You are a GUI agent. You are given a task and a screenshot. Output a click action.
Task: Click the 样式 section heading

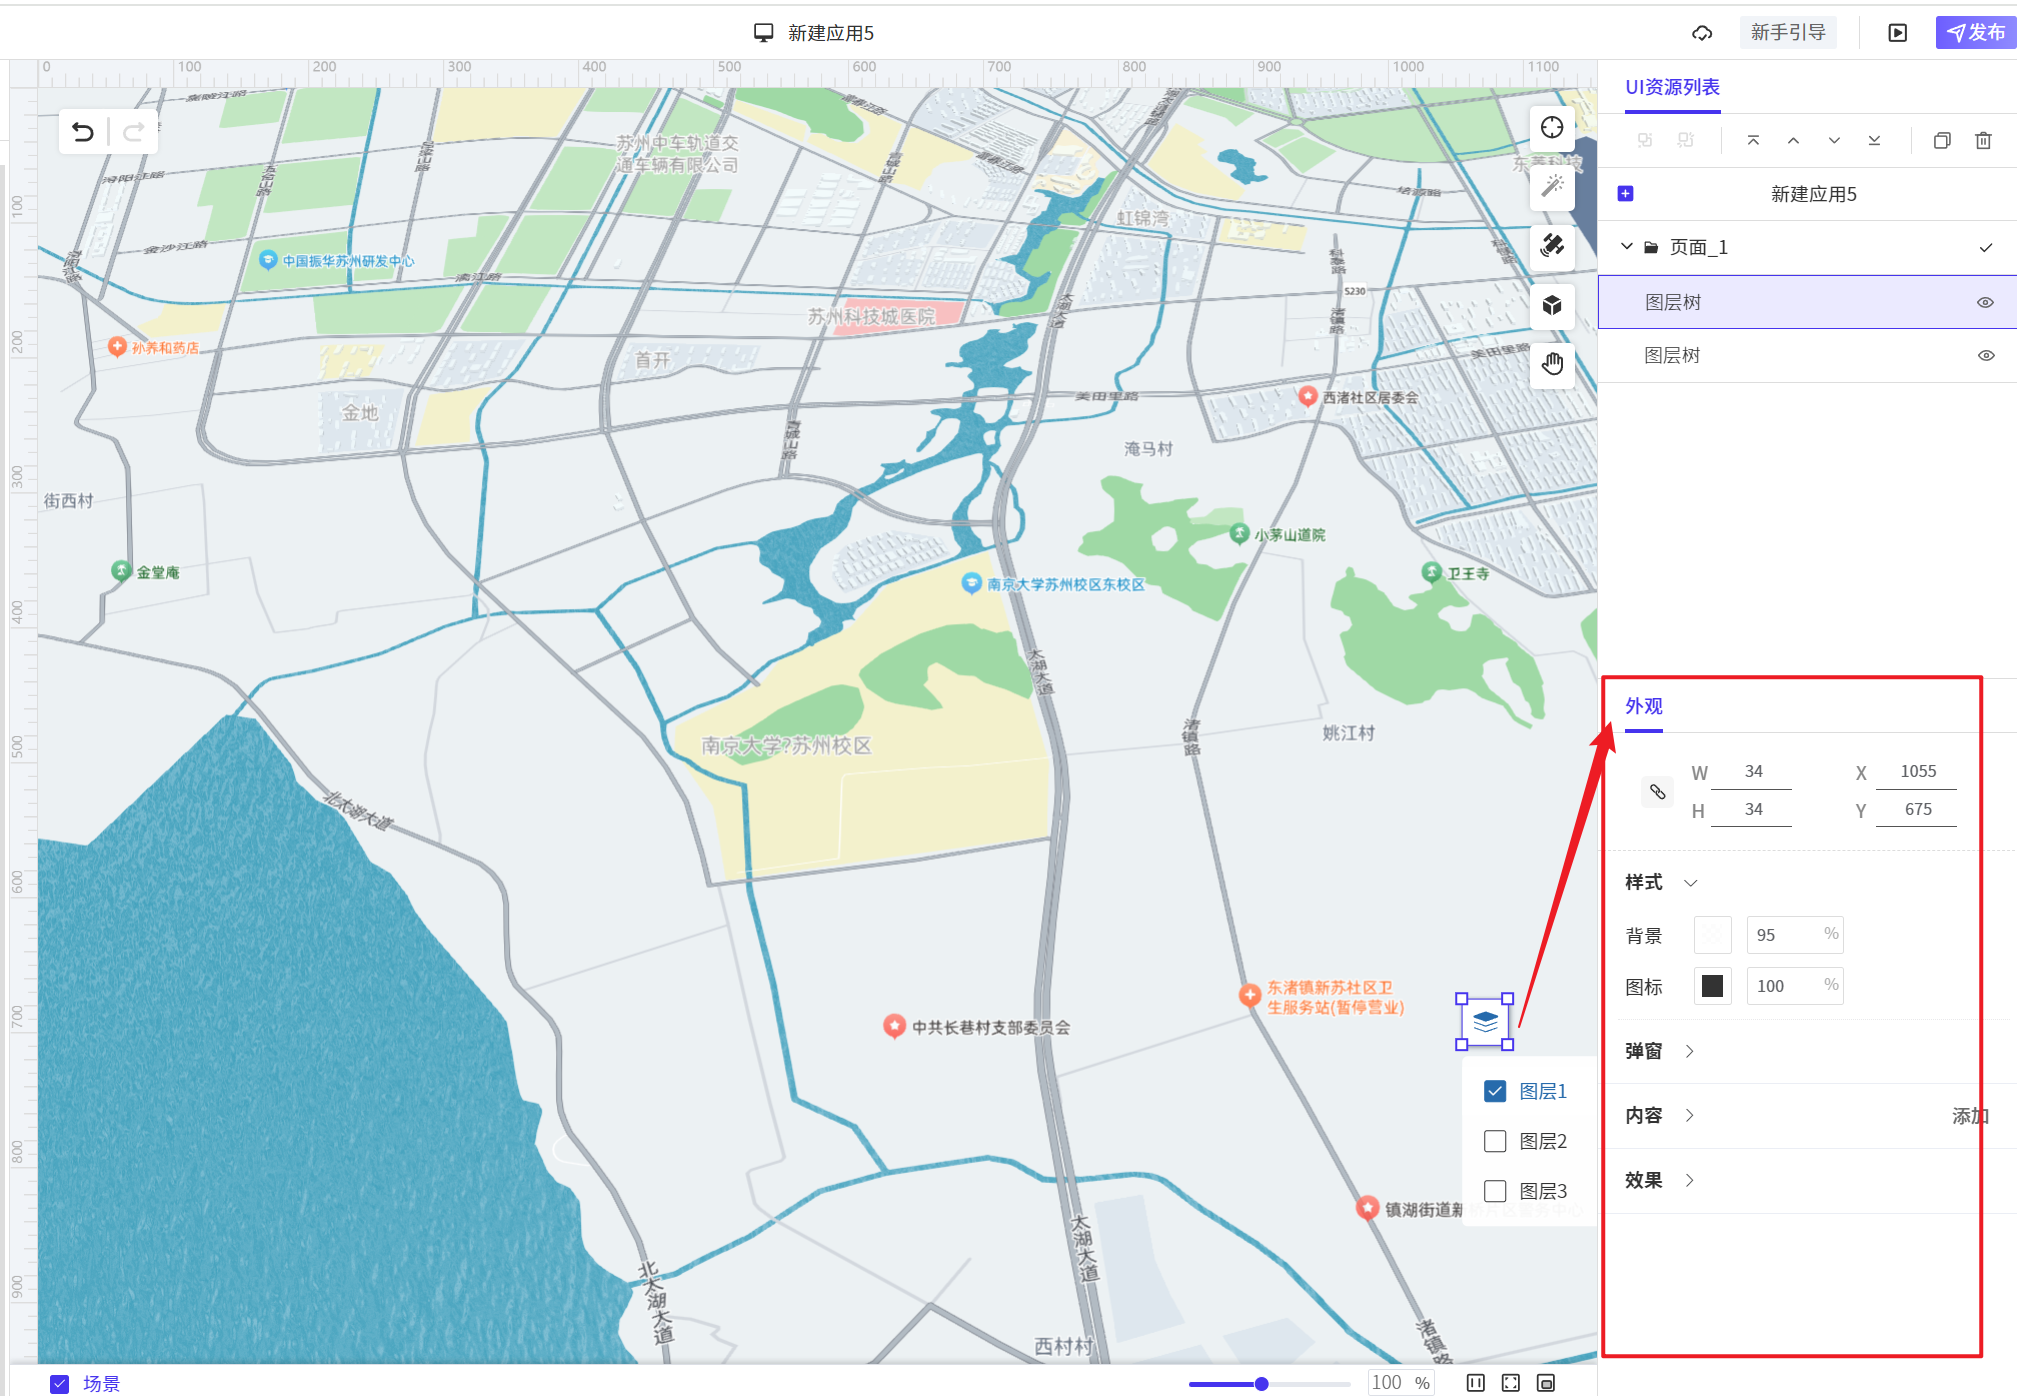point(1644,882)
